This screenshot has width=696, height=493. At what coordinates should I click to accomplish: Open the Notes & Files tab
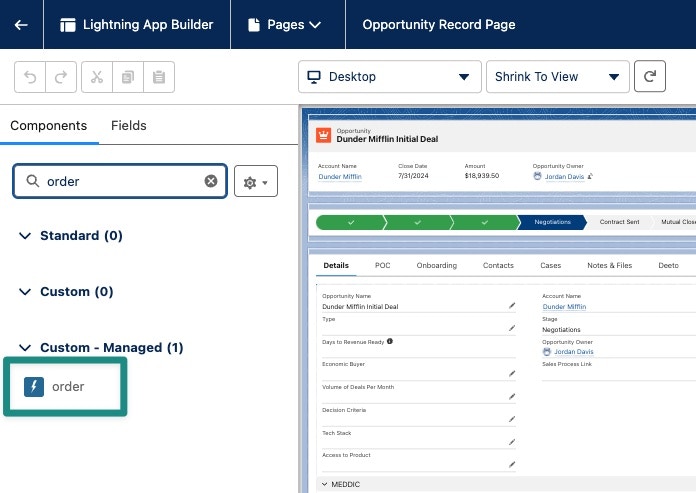[x=609, y=265]
